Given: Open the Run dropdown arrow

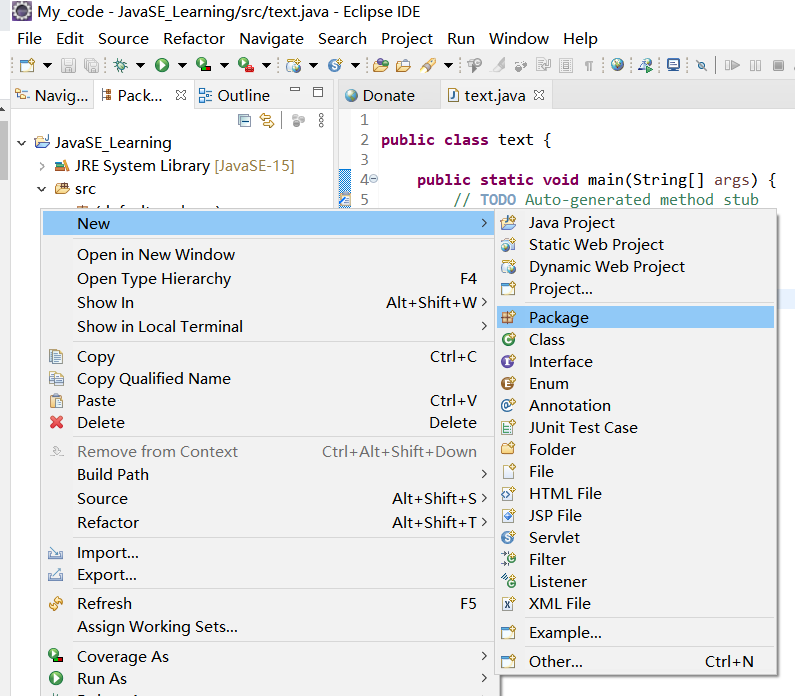Looking at the screenshot, I should tap(183, 65).
